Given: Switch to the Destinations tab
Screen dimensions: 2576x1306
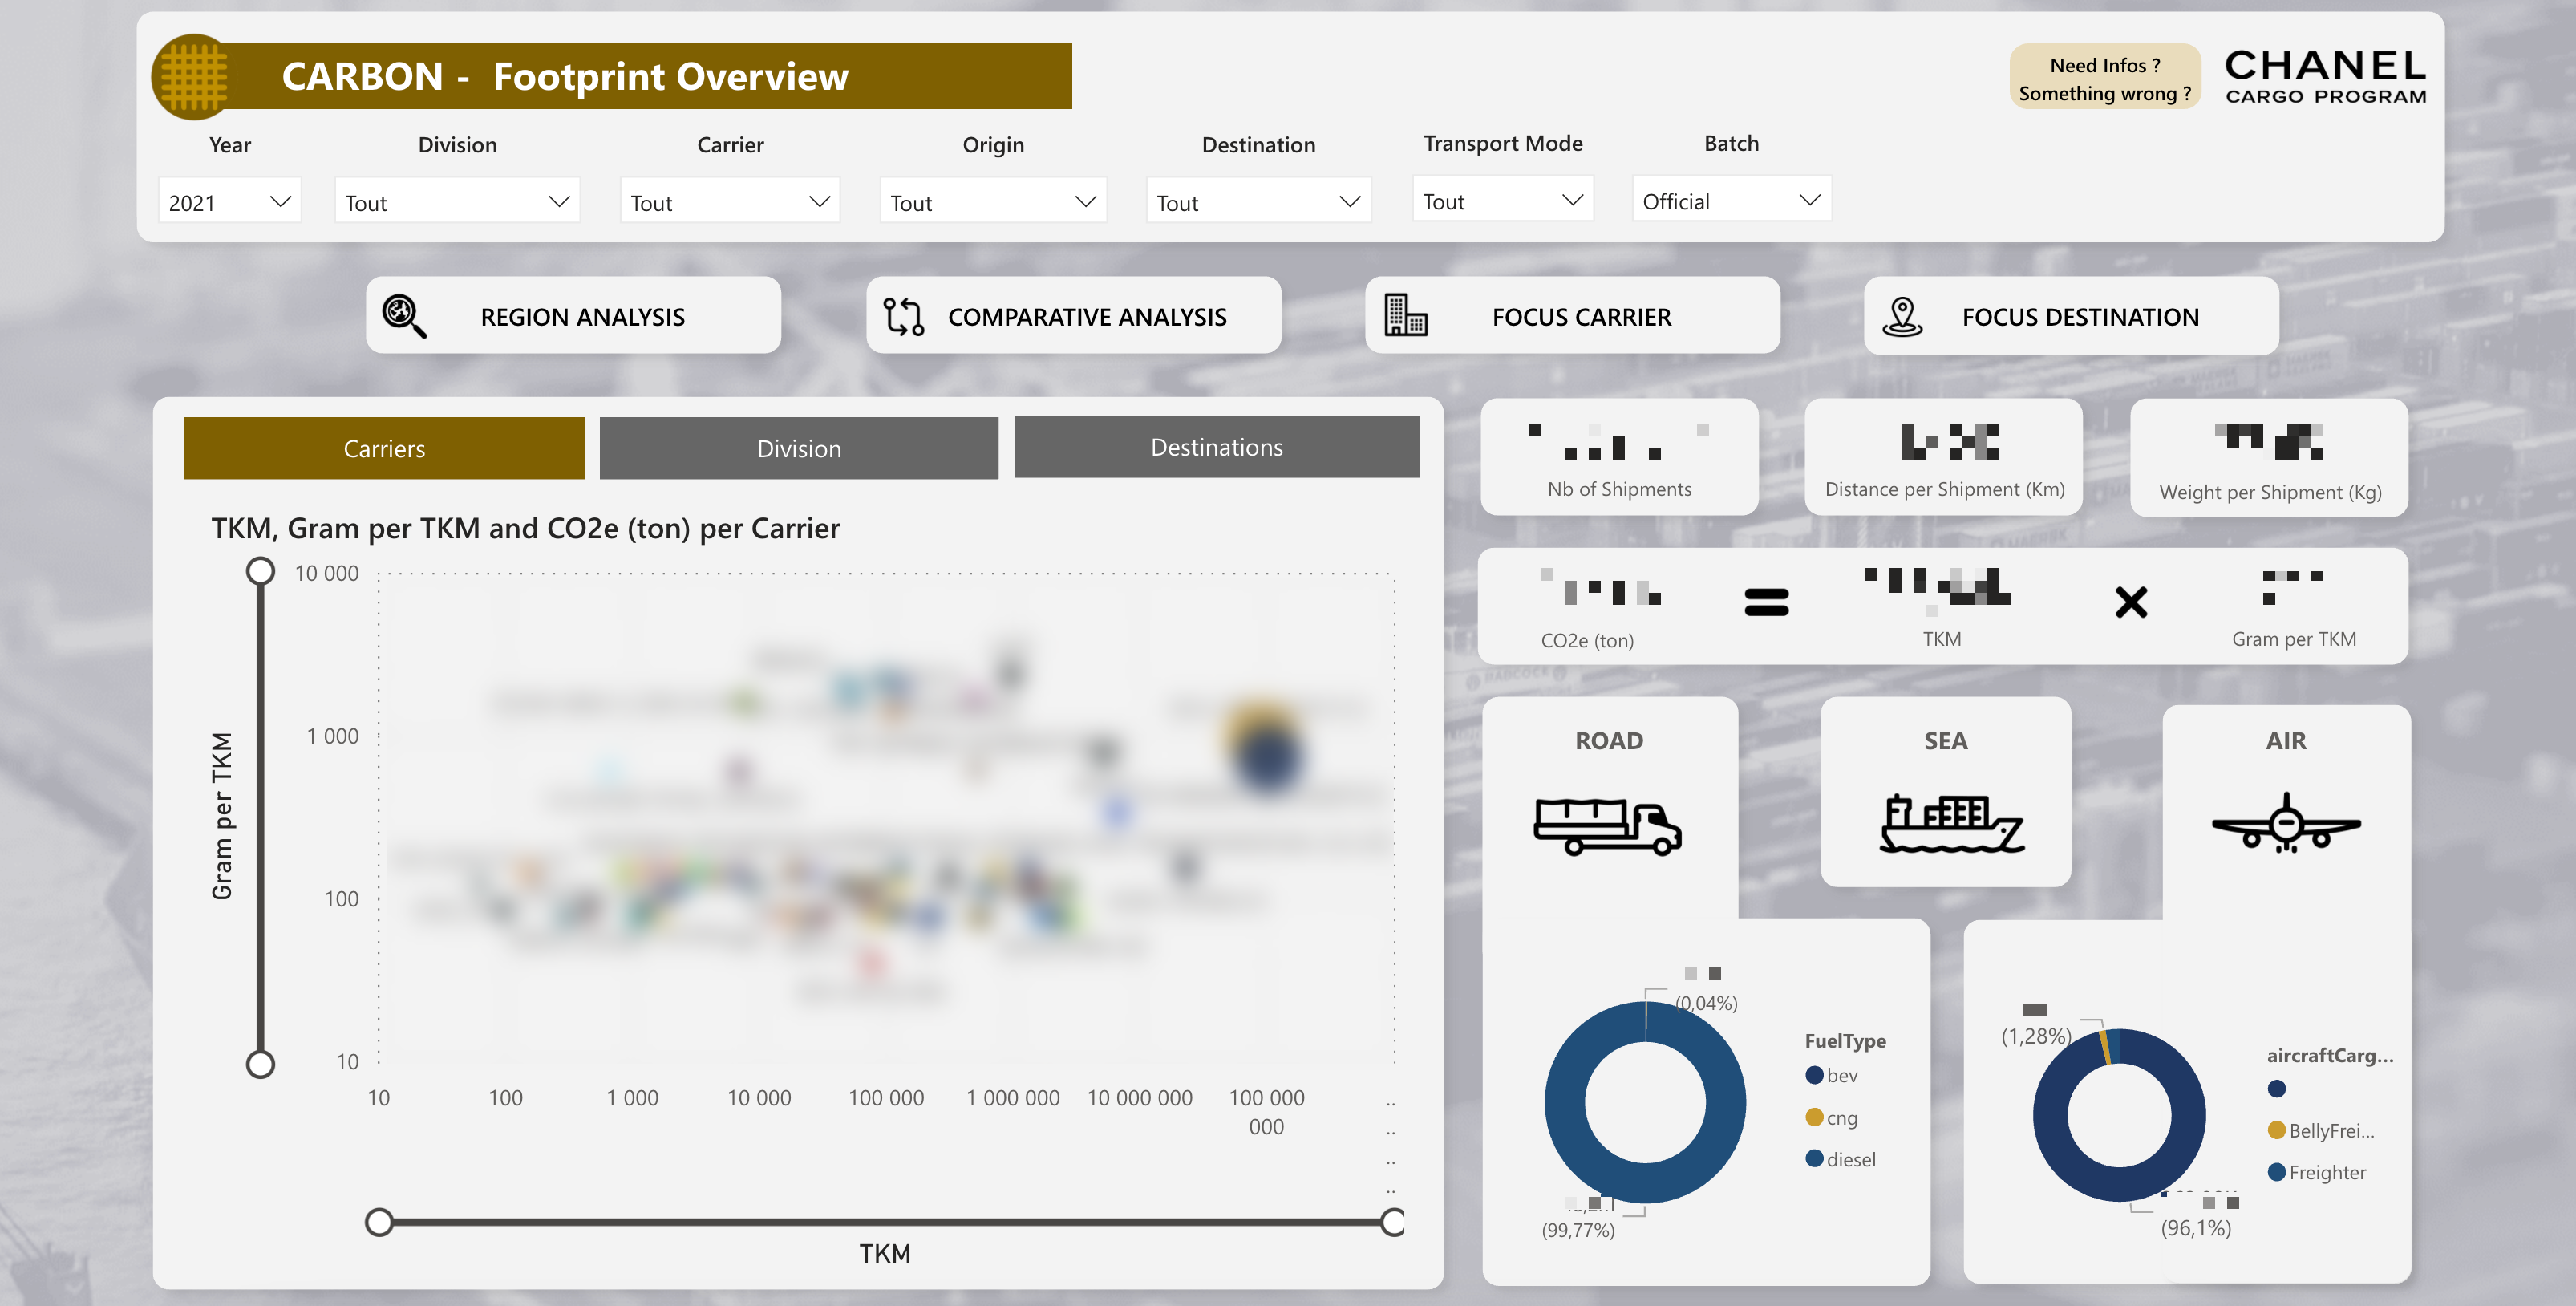Looking at the screenshot, I should [1216, 447].
